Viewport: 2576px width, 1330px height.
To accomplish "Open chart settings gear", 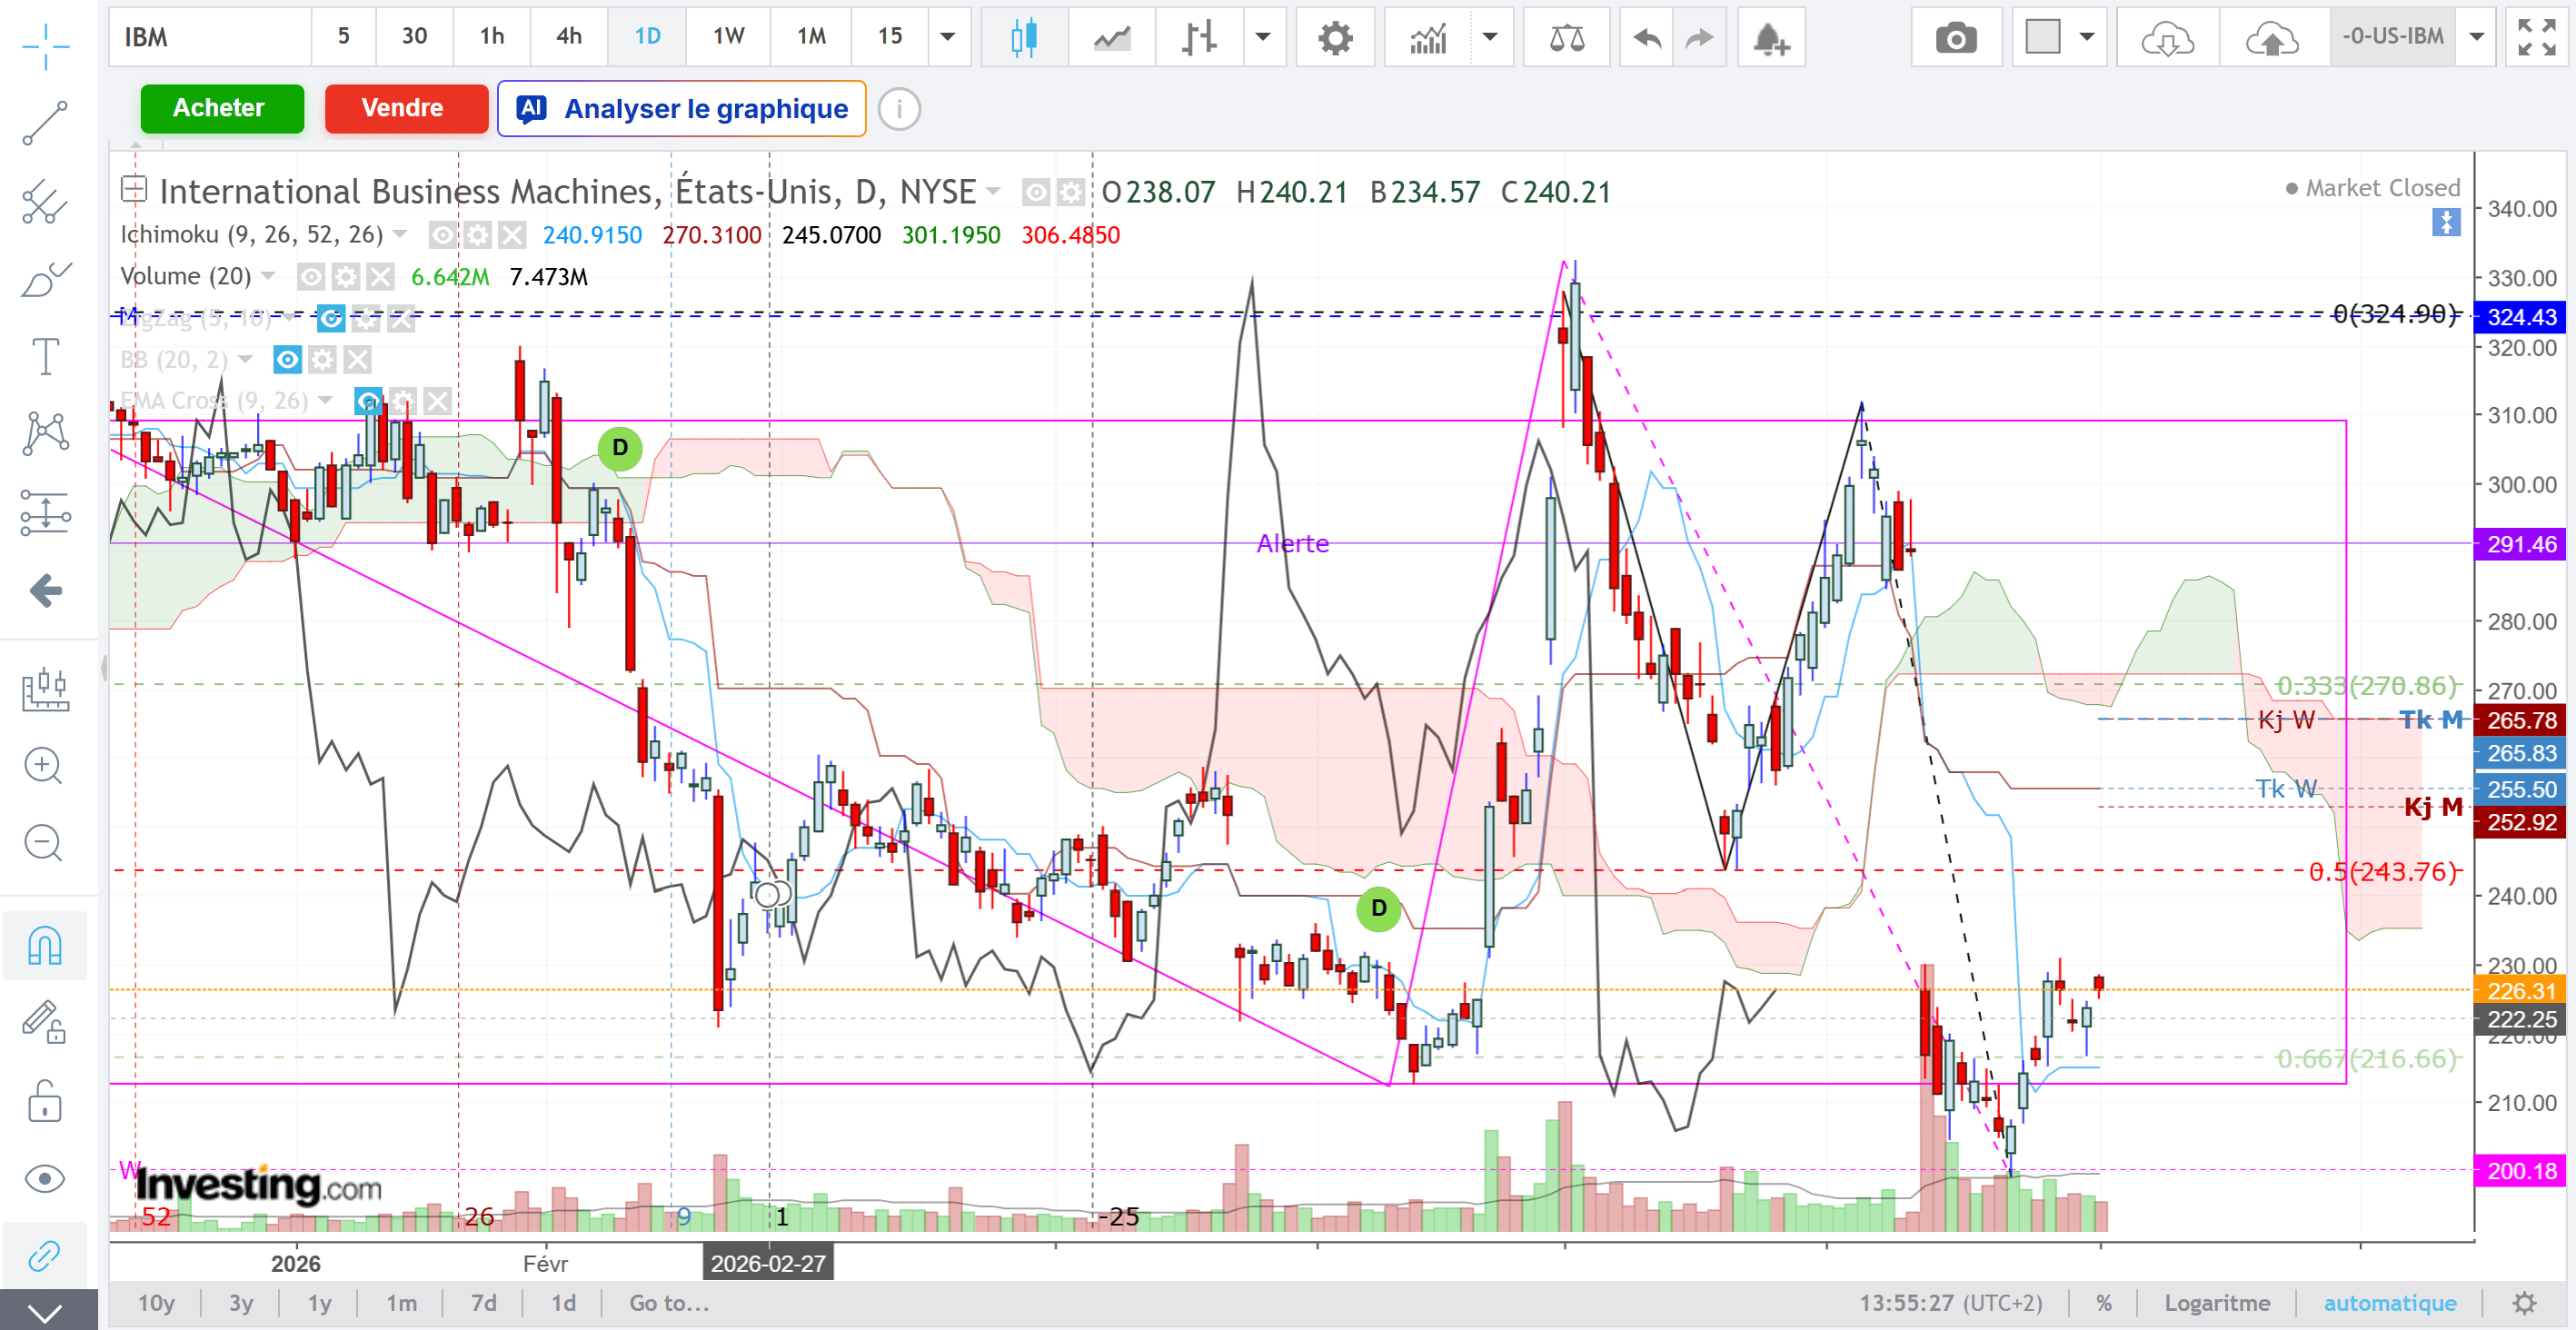I will coord(1335,38).
